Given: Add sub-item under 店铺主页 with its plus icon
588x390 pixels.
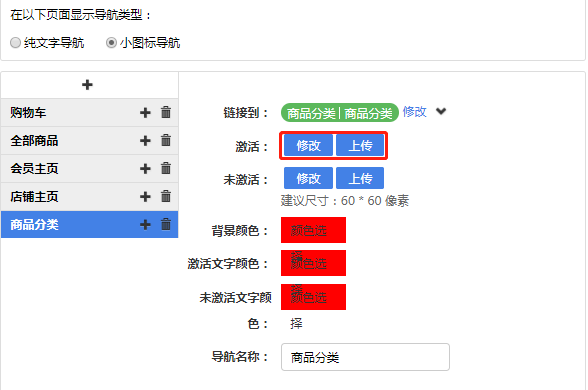Looking at the screenshot, I should [145, 196].
